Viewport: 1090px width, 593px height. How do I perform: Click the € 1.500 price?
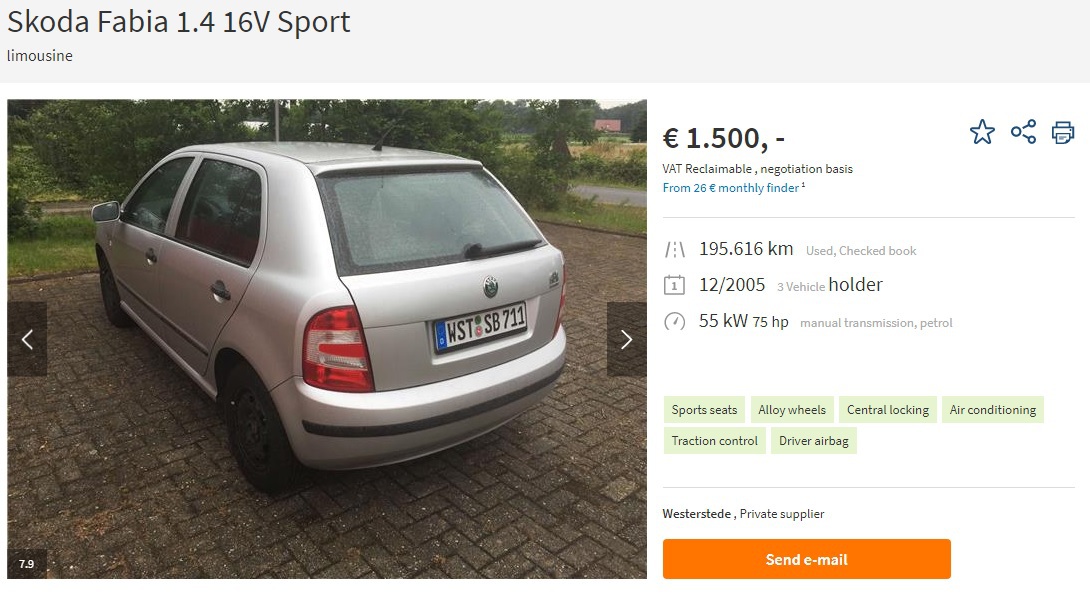724,138
